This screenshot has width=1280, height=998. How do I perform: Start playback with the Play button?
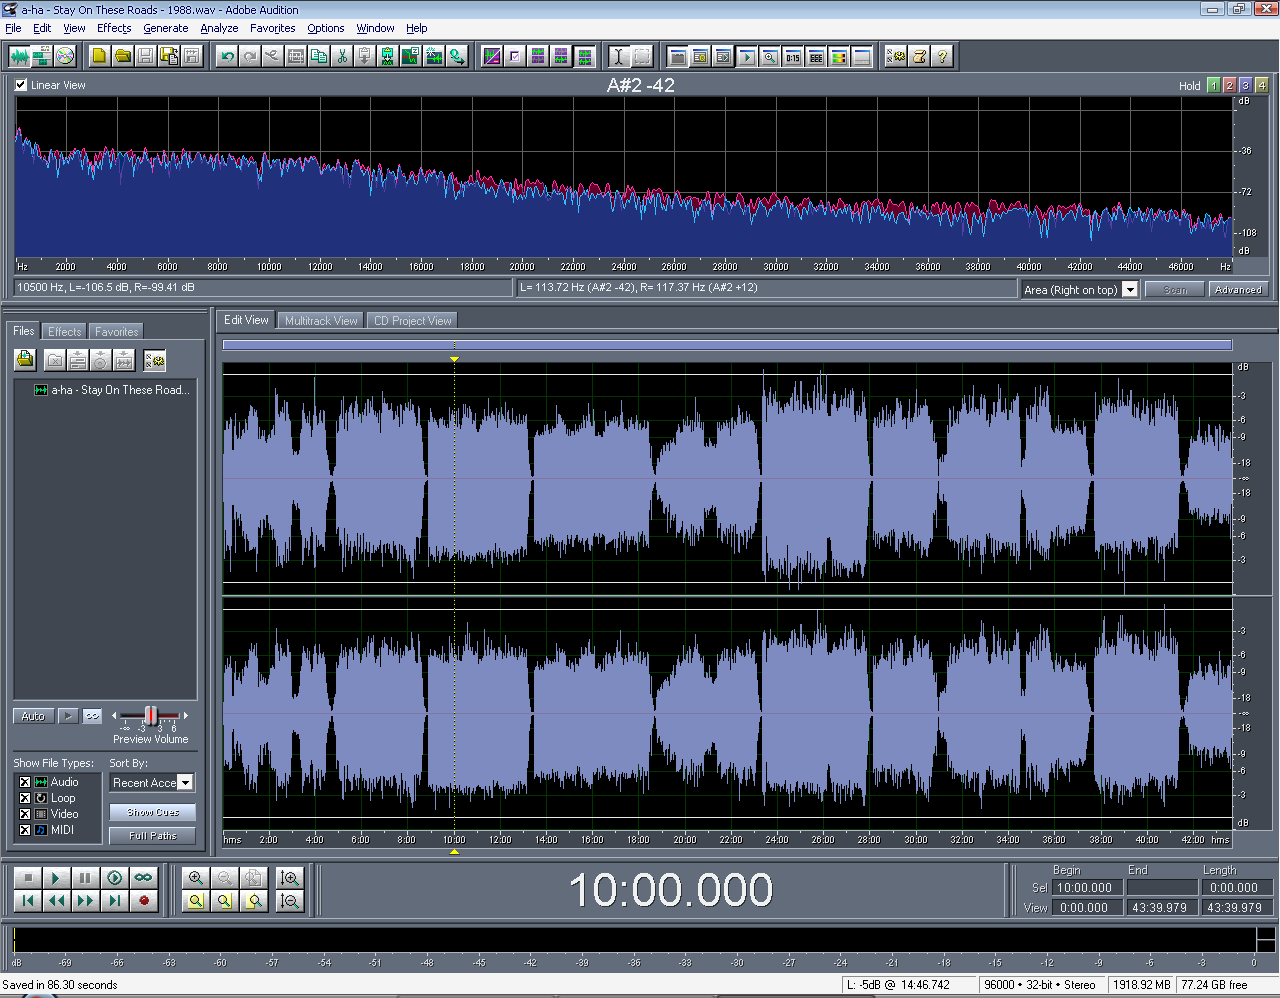tap(57, 877)
